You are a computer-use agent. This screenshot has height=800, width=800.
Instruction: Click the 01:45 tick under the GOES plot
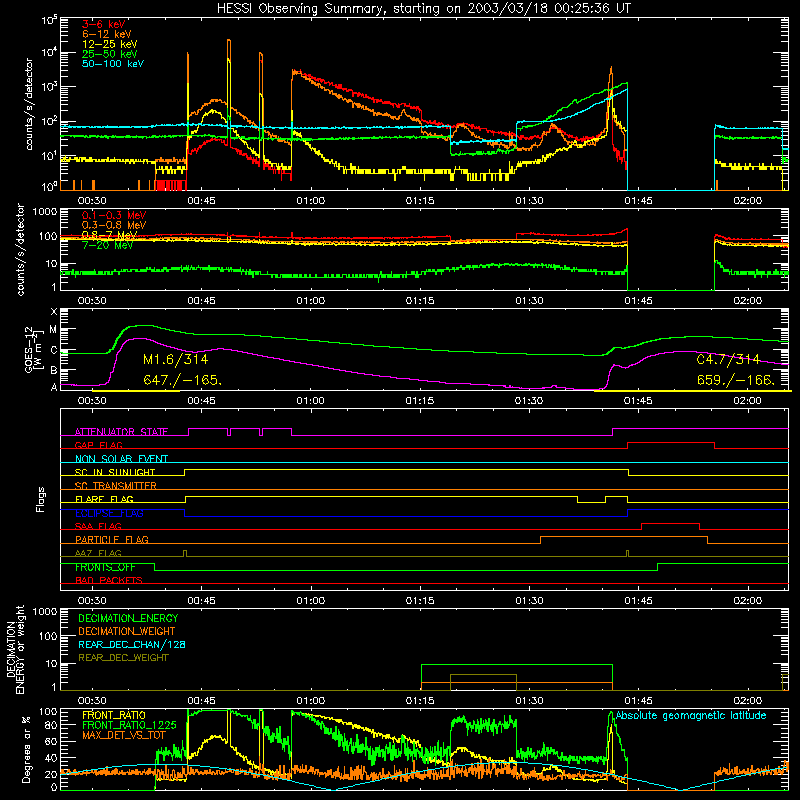(x=638, y=401)
